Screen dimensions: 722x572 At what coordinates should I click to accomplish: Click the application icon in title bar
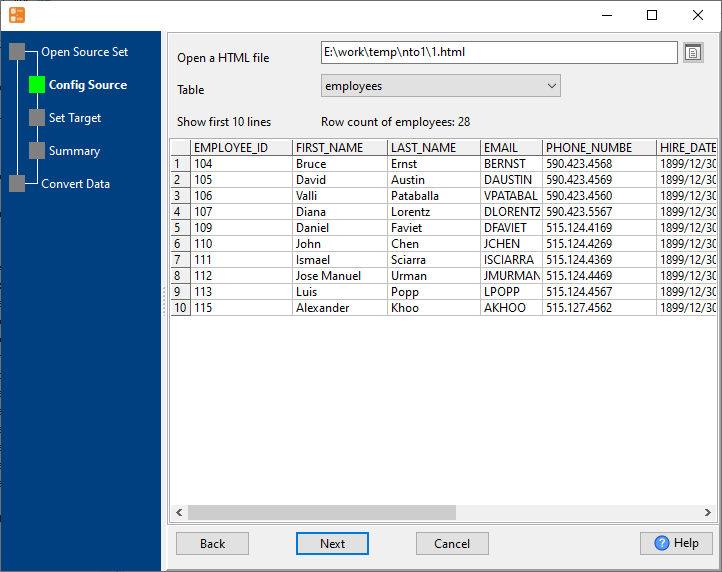[17, 15]
